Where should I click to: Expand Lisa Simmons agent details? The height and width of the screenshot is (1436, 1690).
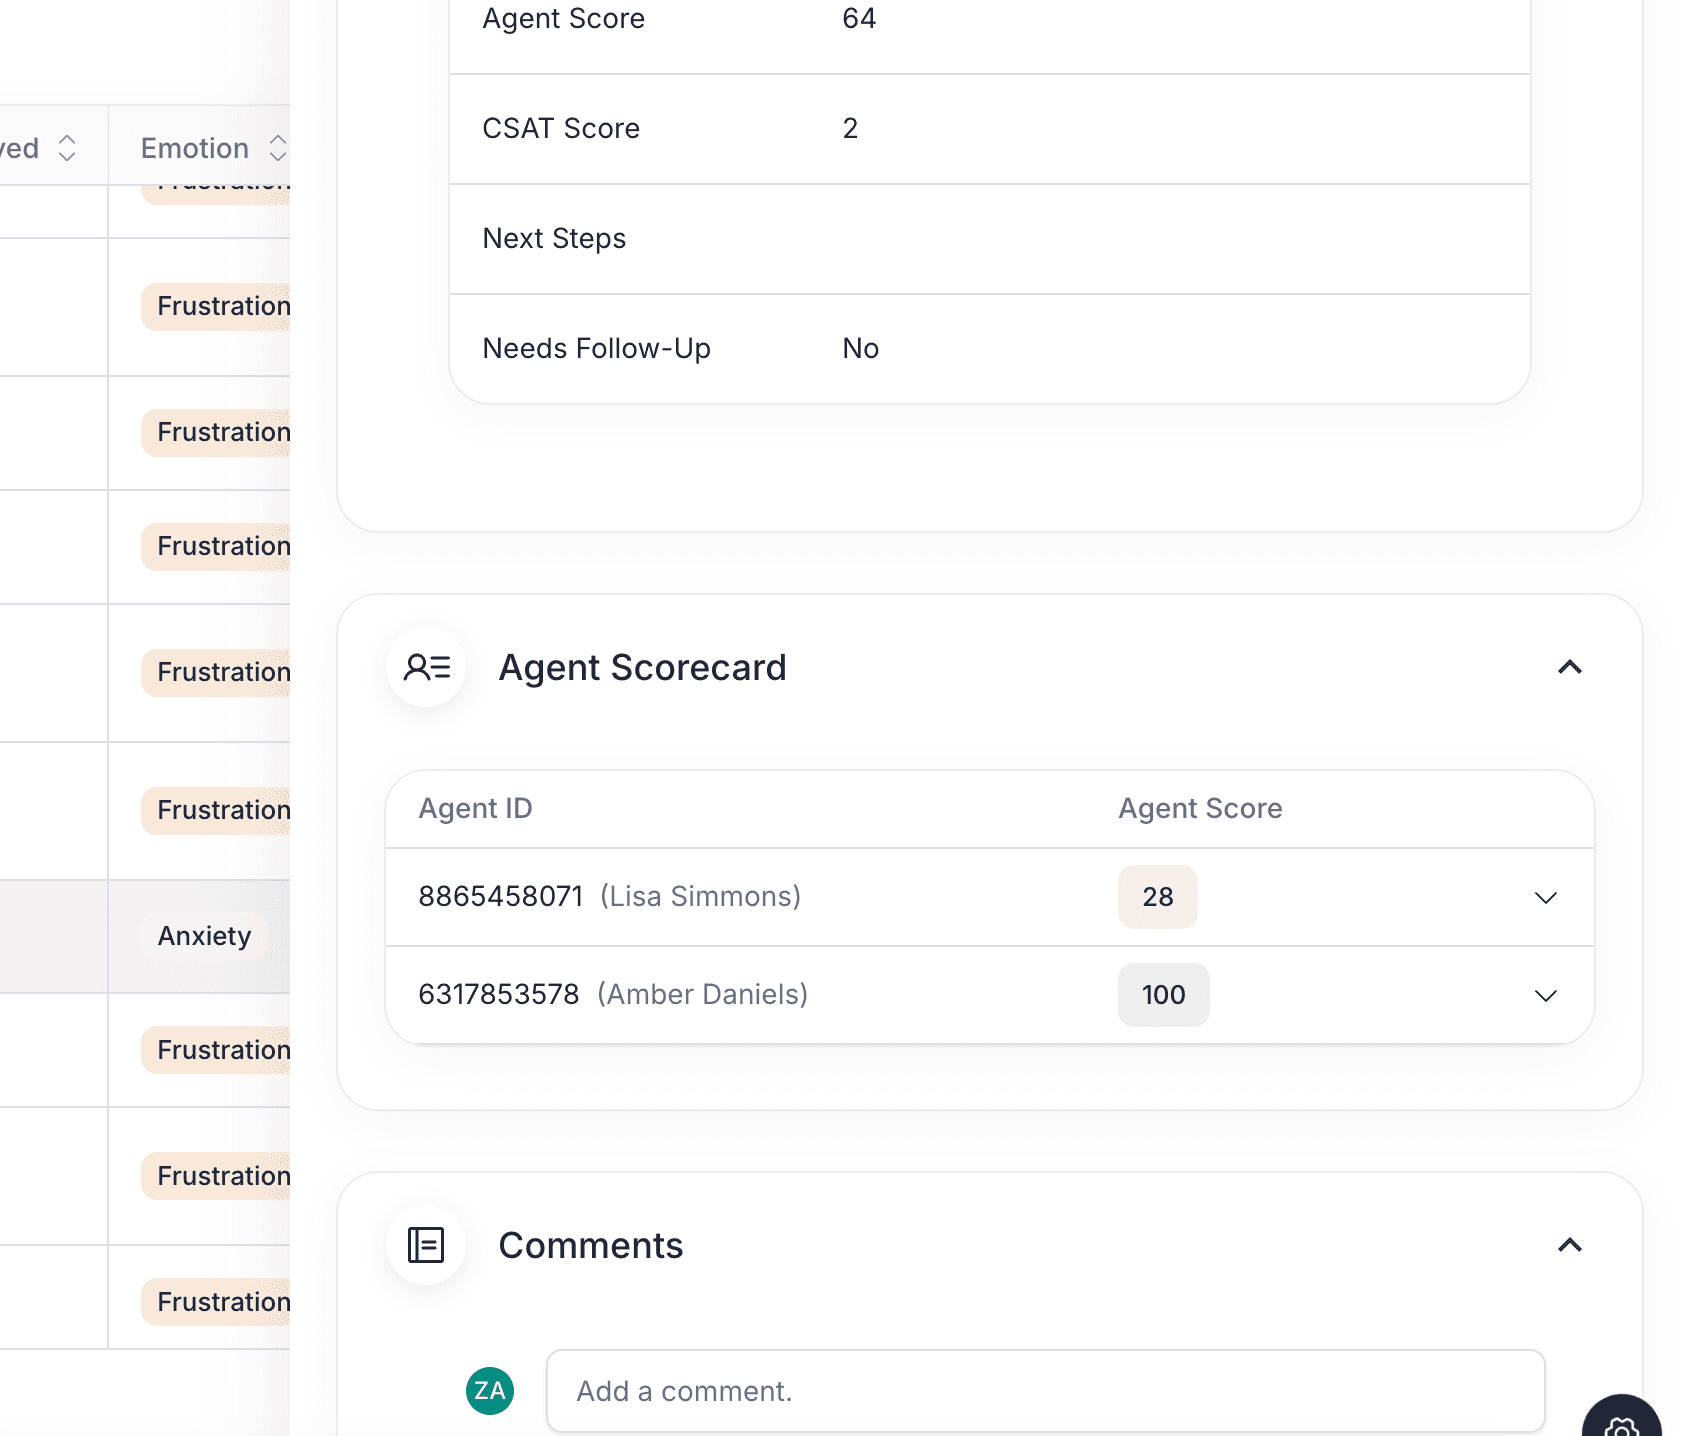(1546, 897)
